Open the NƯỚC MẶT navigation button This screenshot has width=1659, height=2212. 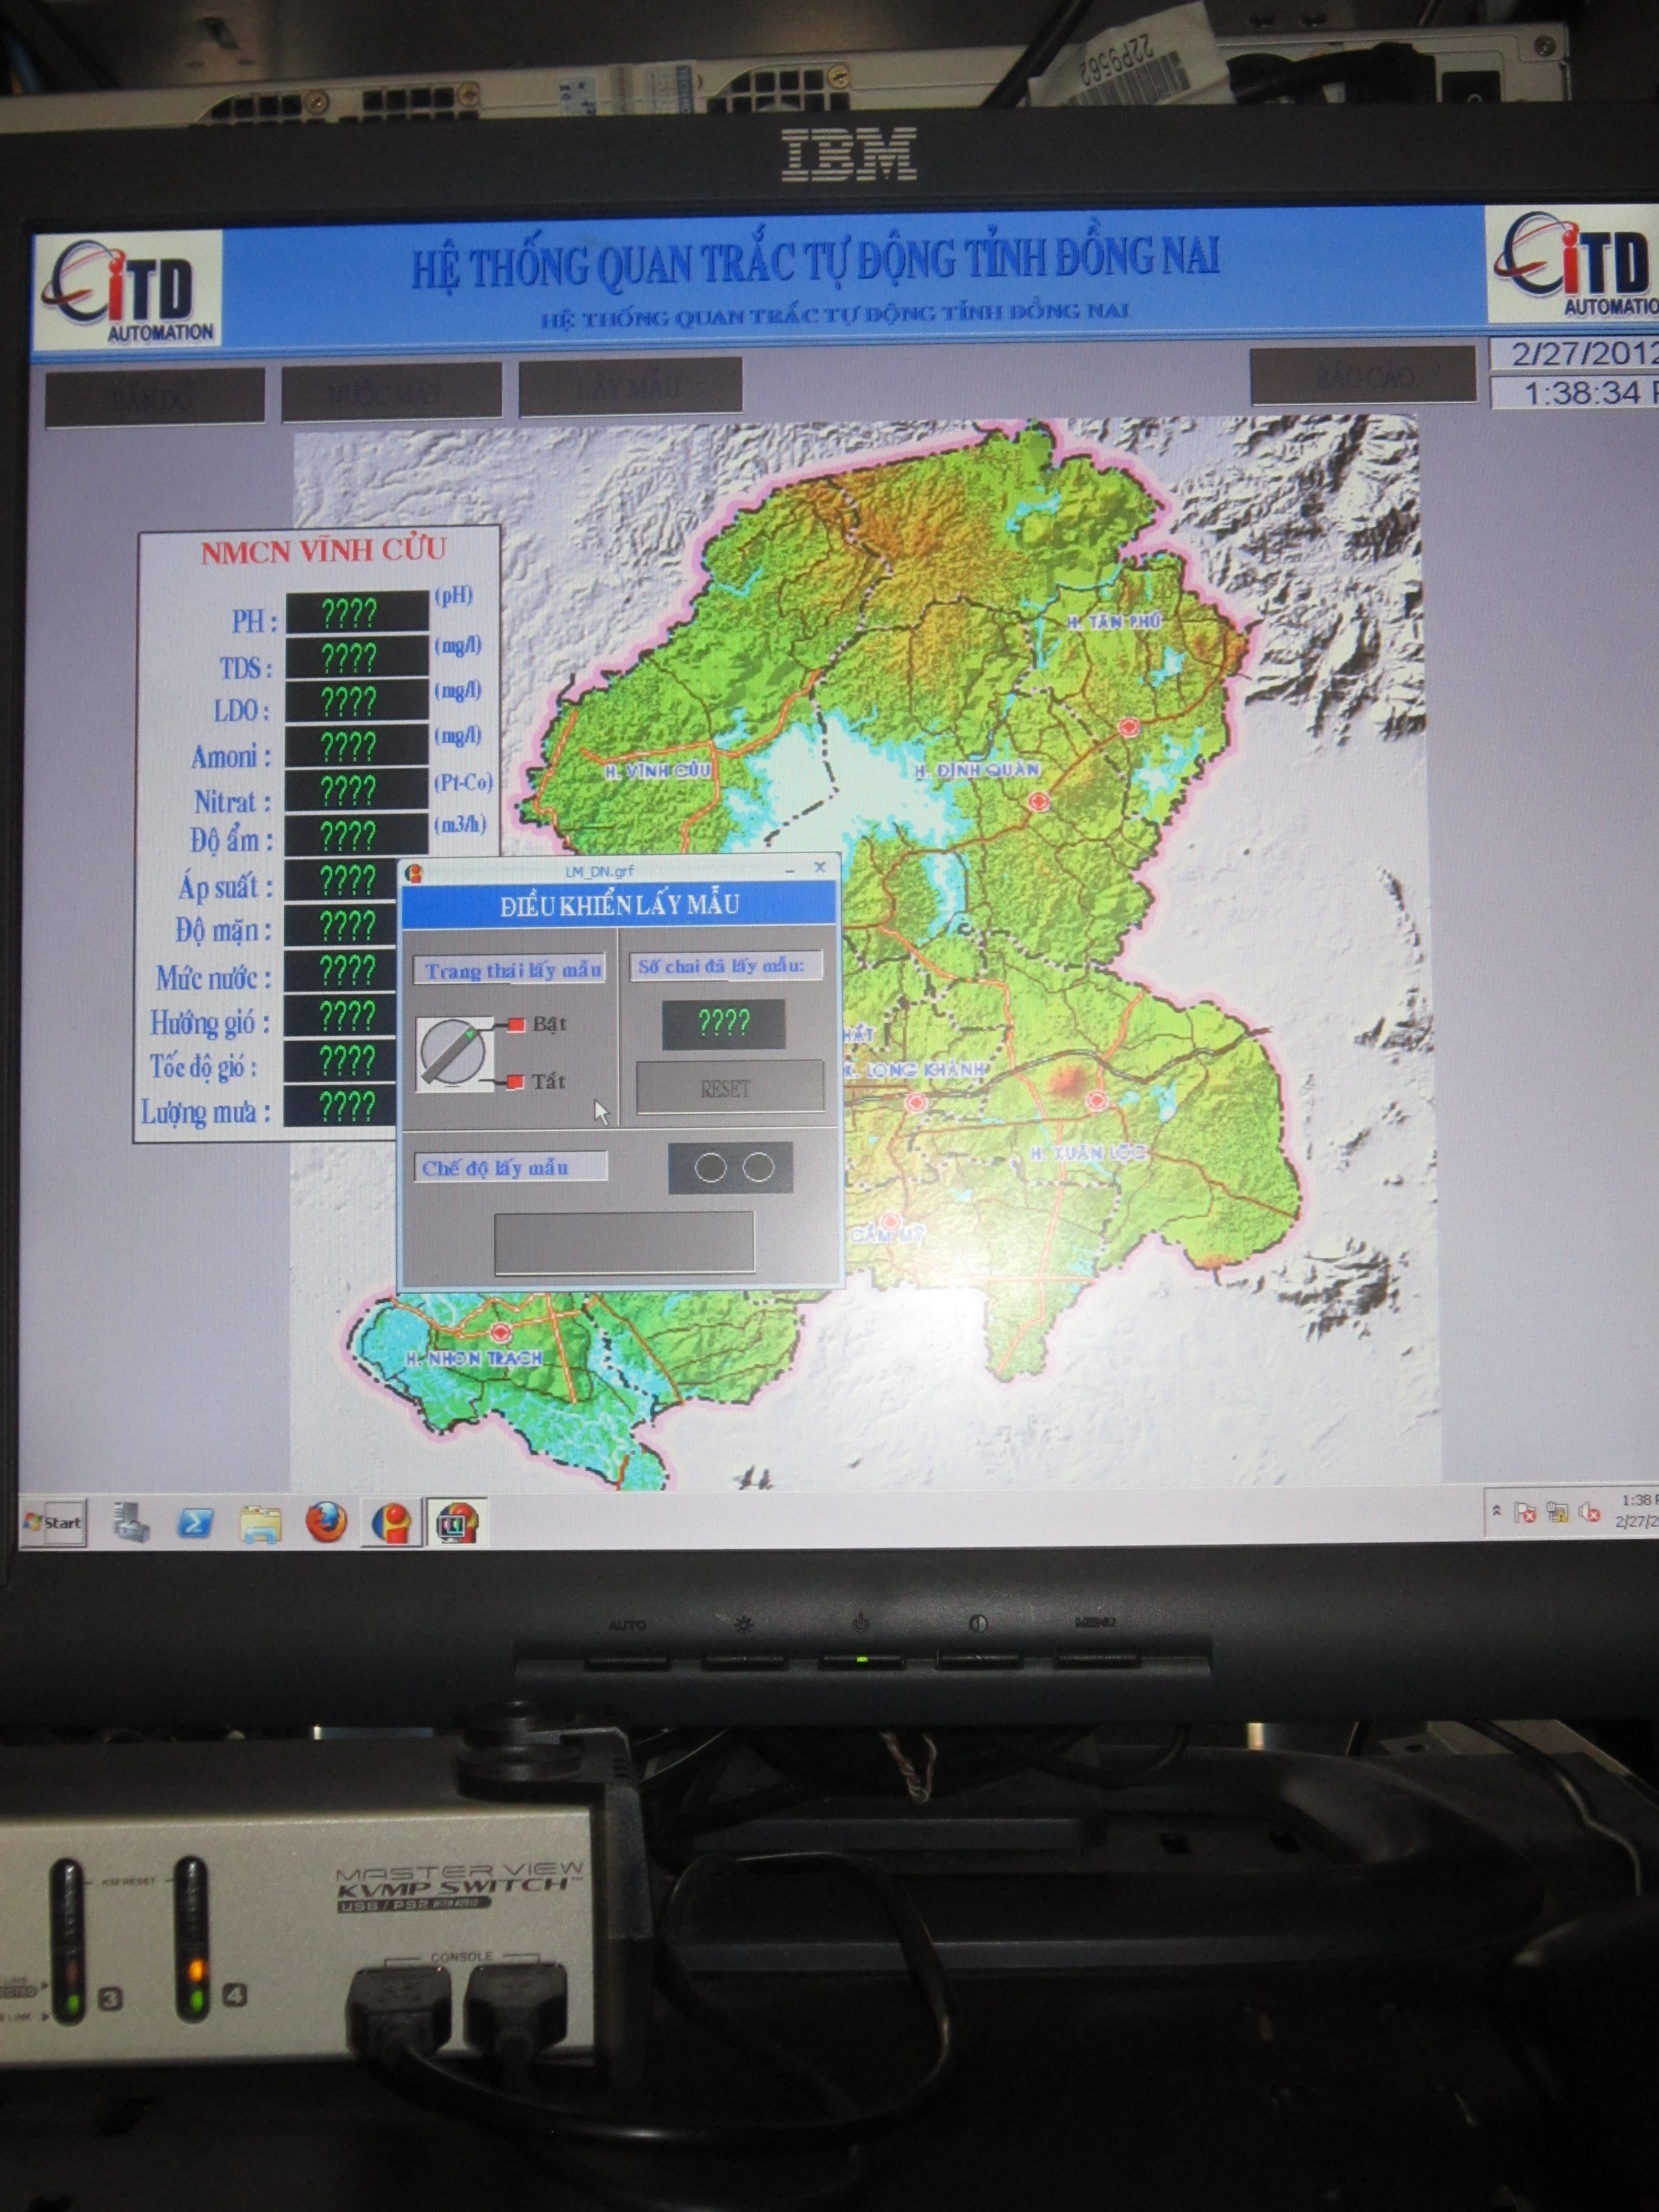coord(391,391)
